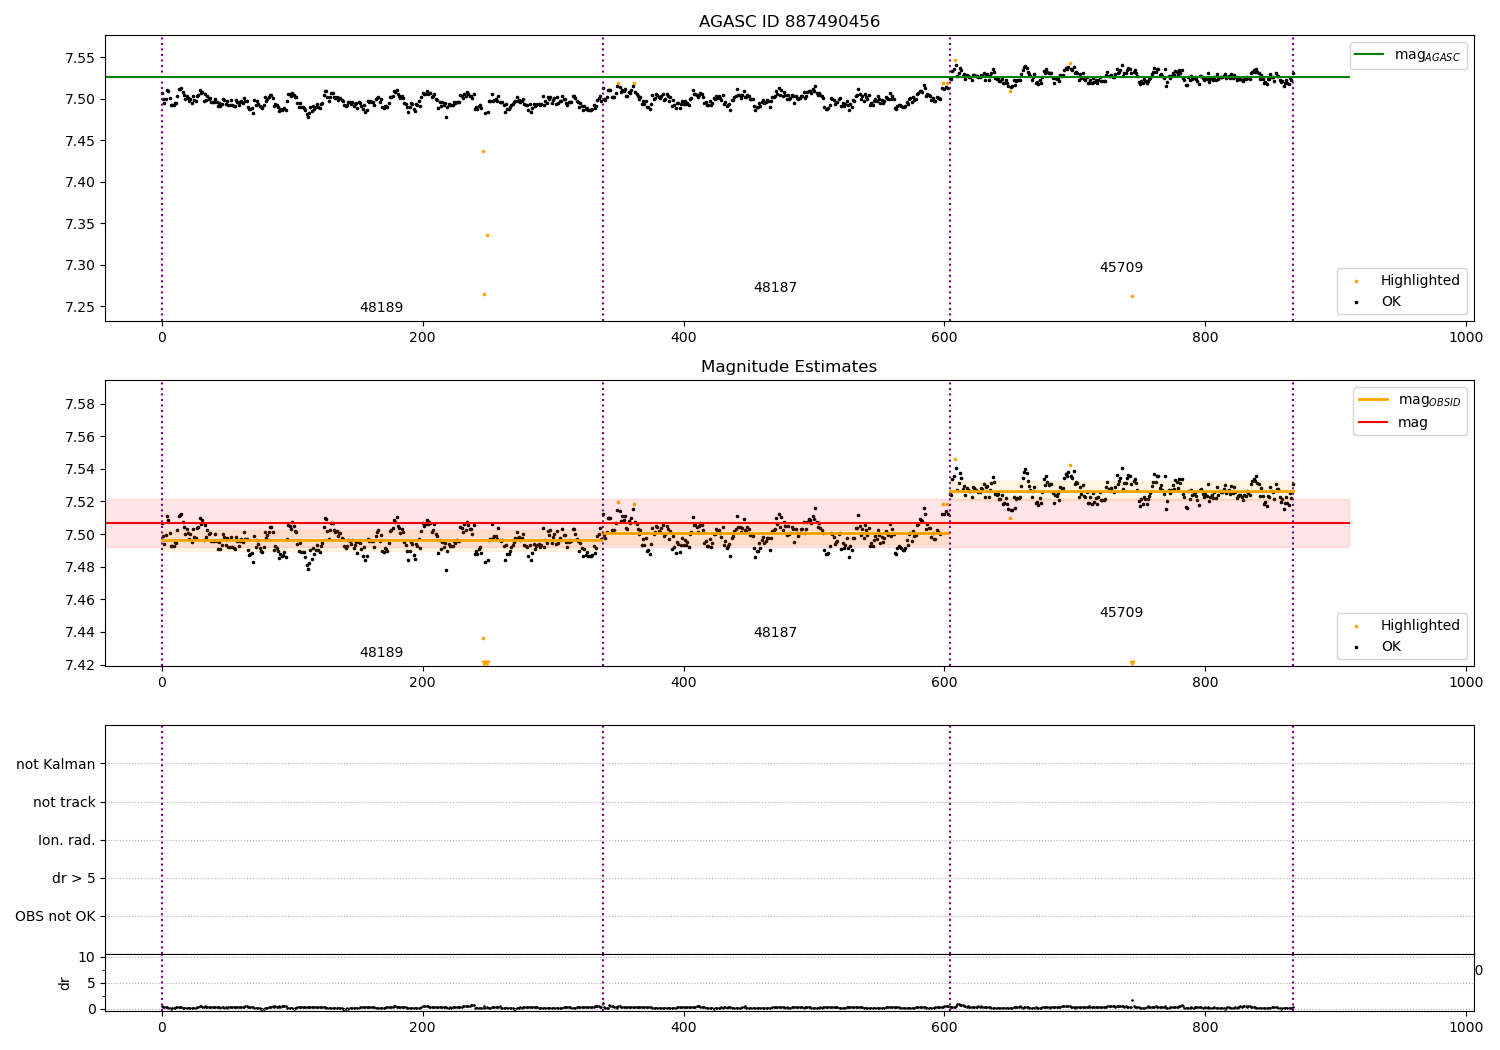Click OK legend entry in Magnitude Estimates plot
Screen dimensions: 1500x1050
[1378, 647]
